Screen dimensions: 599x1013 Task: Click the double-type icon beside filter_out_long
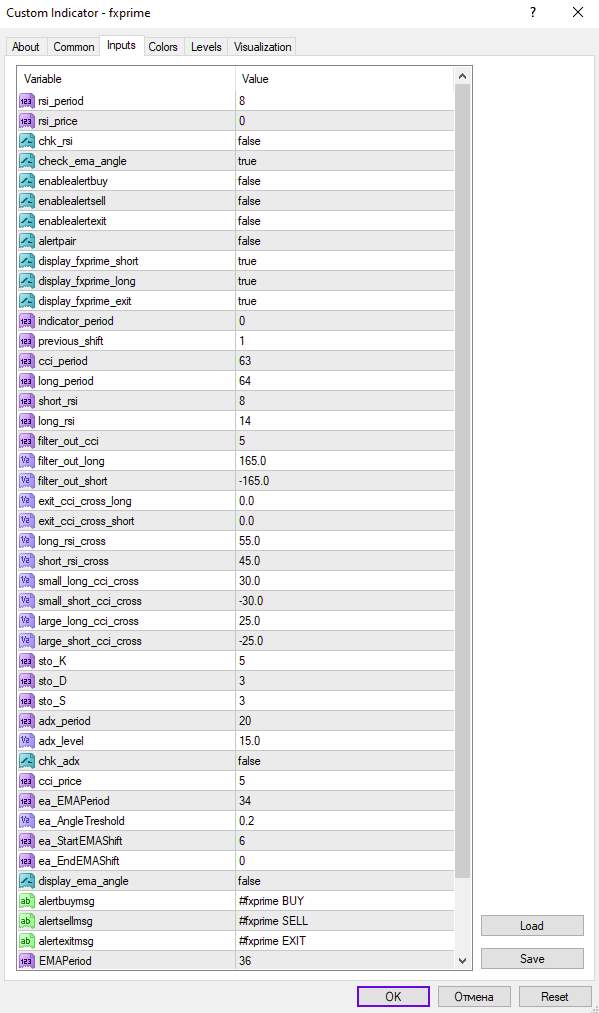click(26, 461)
